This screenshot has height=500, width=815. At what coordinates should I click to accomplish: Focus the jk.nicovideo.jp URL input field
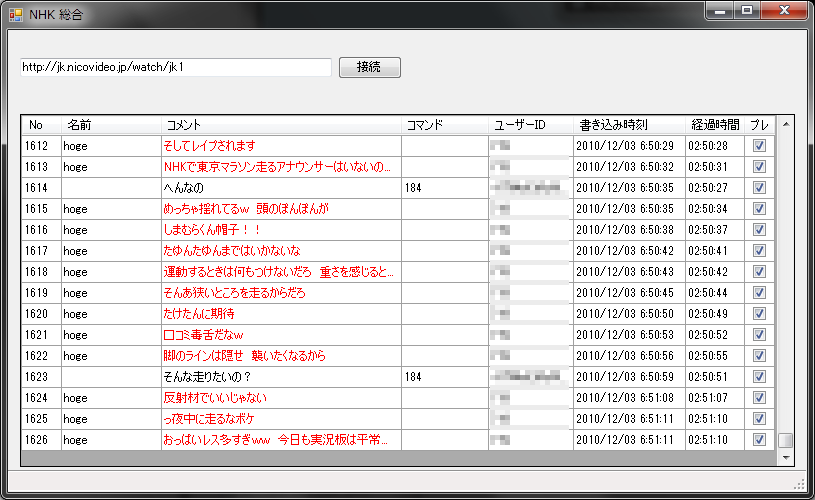[176, 67]
